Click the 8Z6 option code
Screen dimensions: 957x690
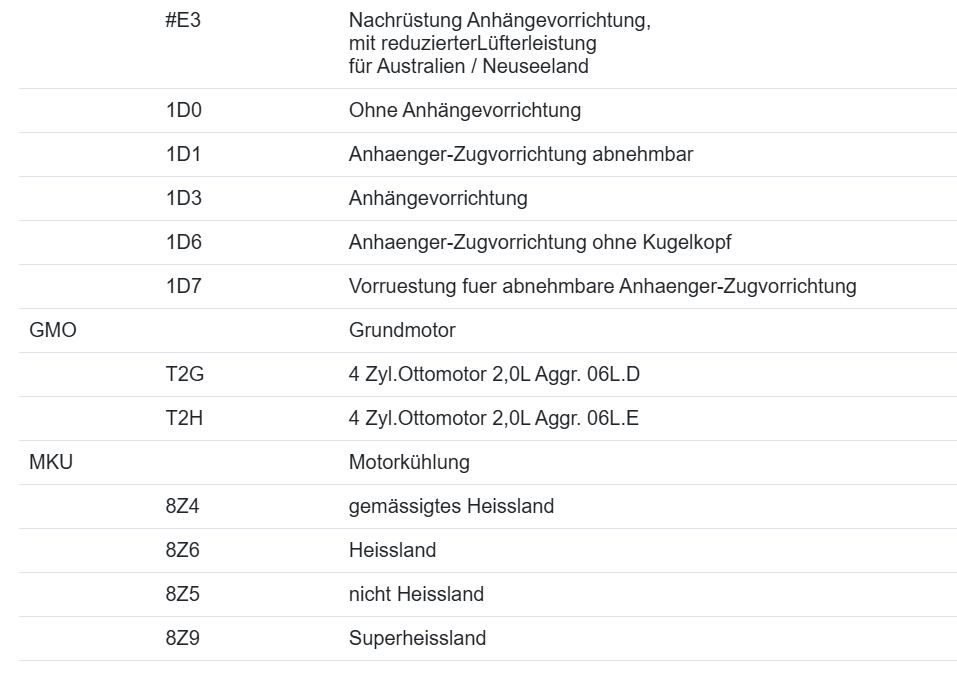183,551
